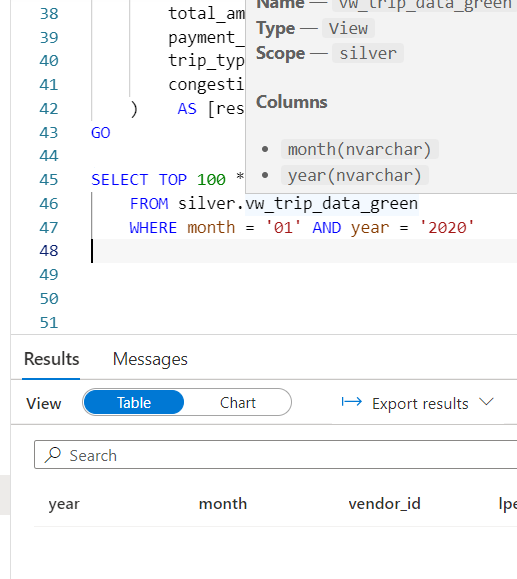This screenshot has width=517, height=579.
Task: Open the Results tab
Action: 51,359
